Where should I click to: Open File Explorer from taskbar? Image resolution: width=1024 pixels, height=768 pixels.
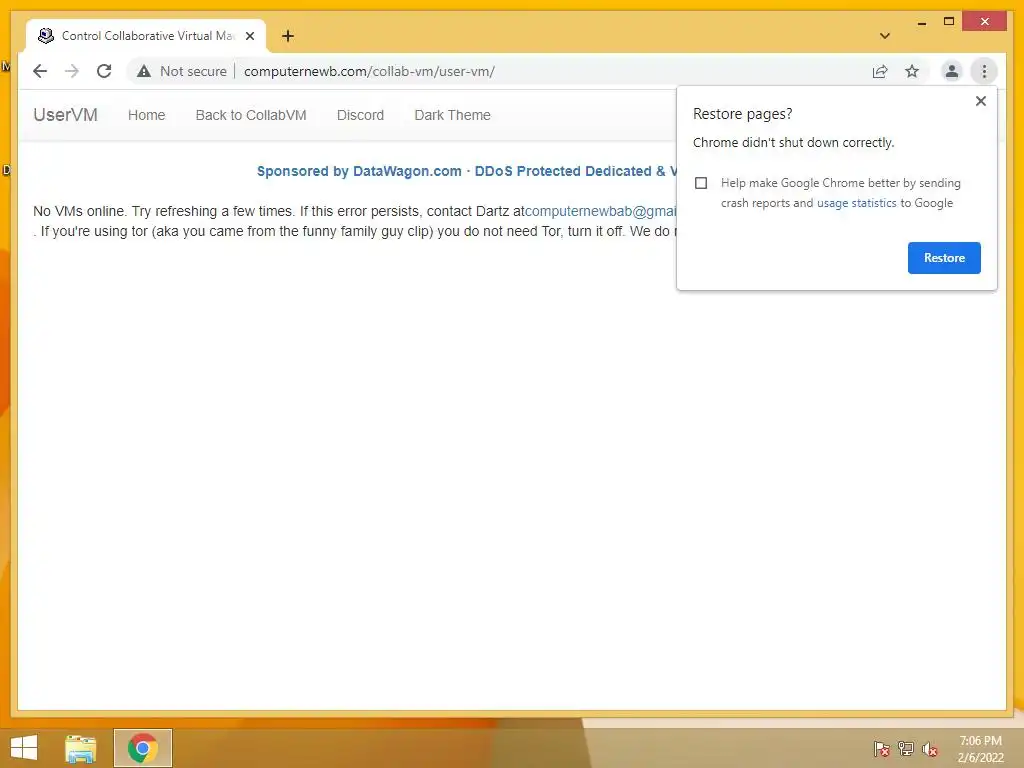80,748
